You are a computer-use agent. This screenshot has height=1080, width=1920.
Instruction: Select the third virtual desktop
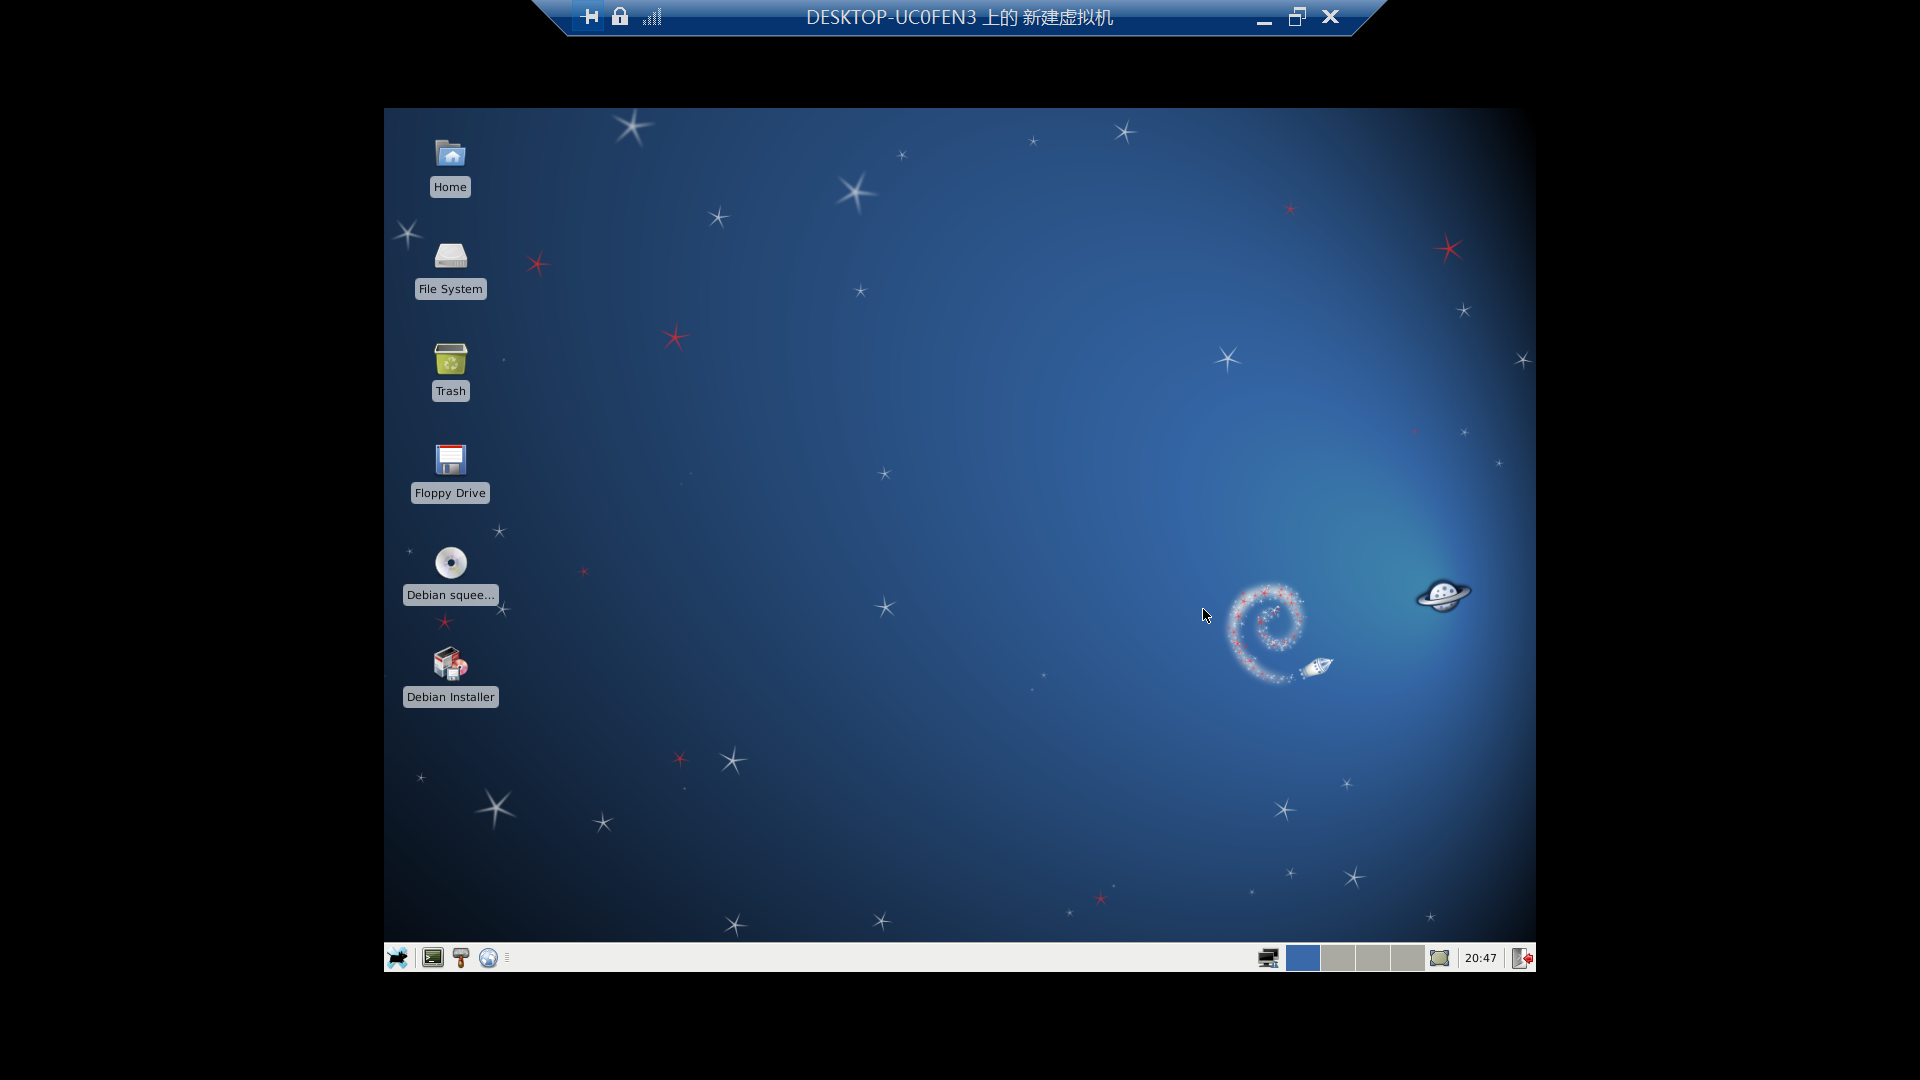pyautogui.click(x=1370, y=956)
